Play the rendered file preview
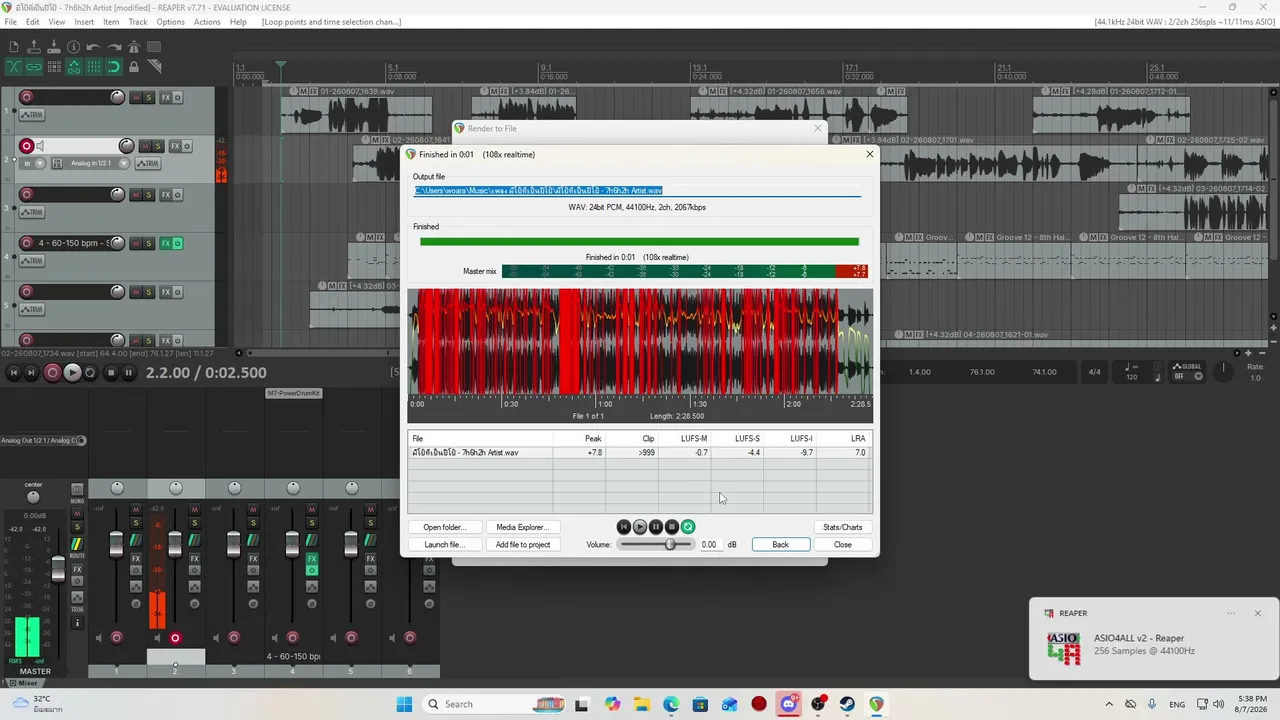This screenshot has height=720, width=1280. pyautogui.click(x=640, y=527)
